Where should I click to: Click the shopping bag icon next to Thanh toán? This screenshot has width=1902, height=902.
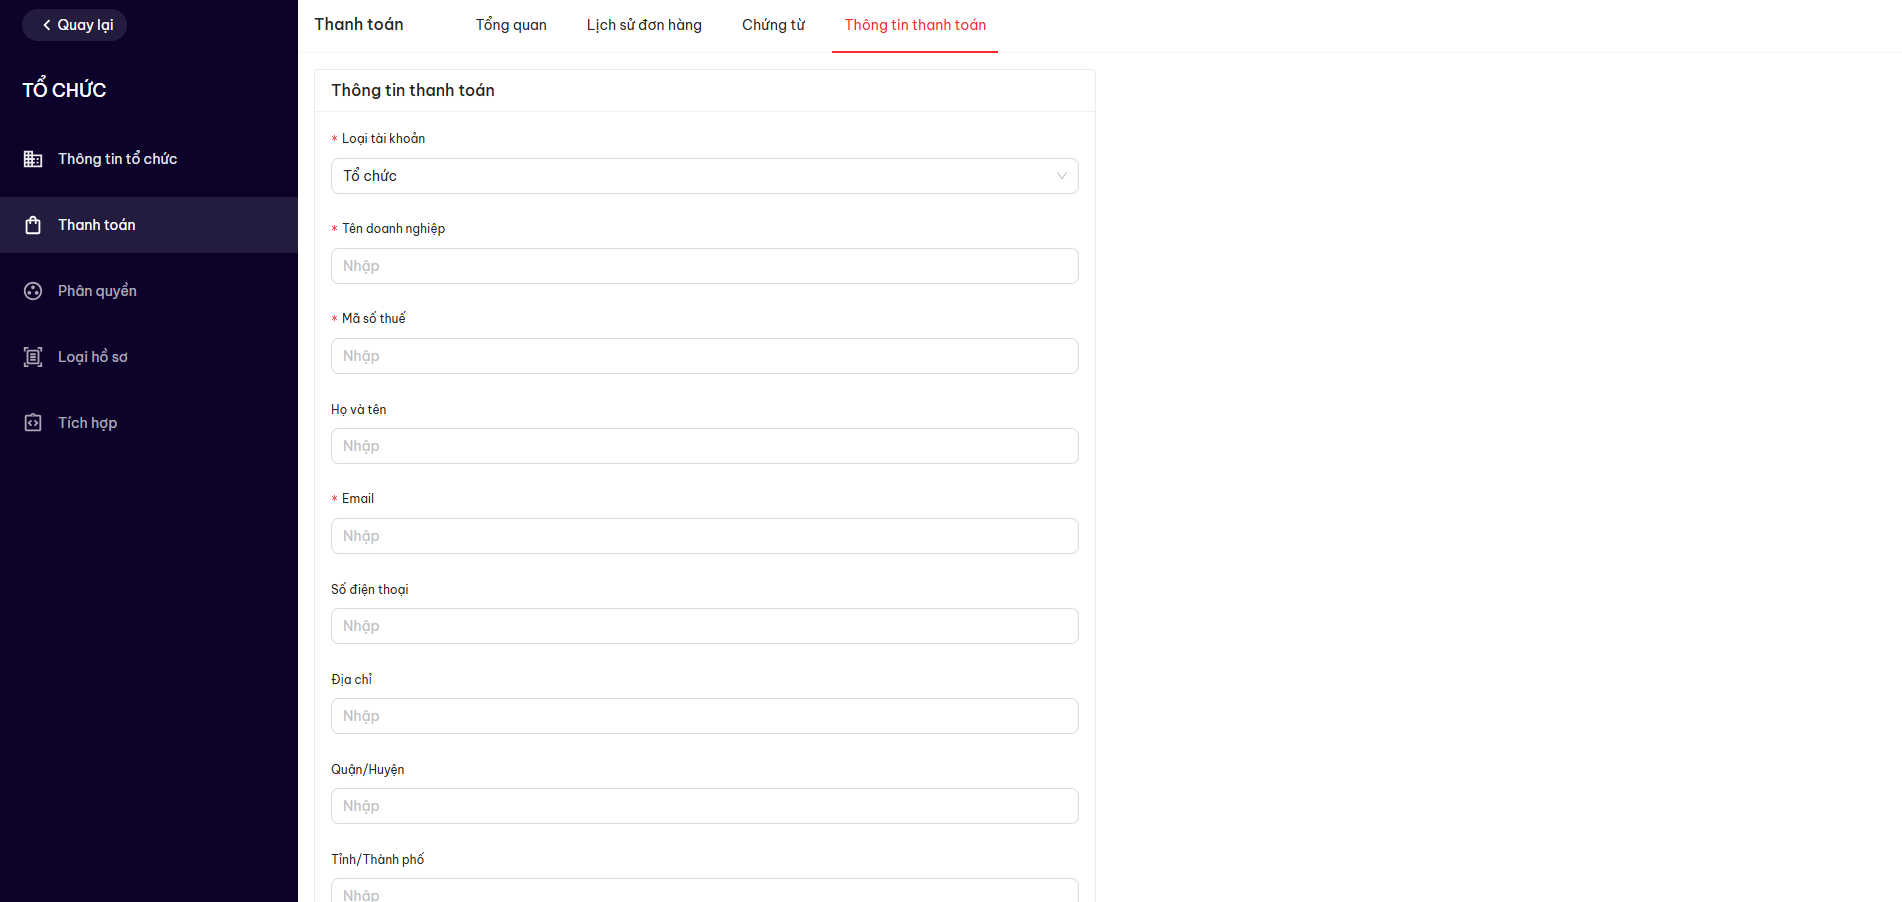[x=33, y=225]
